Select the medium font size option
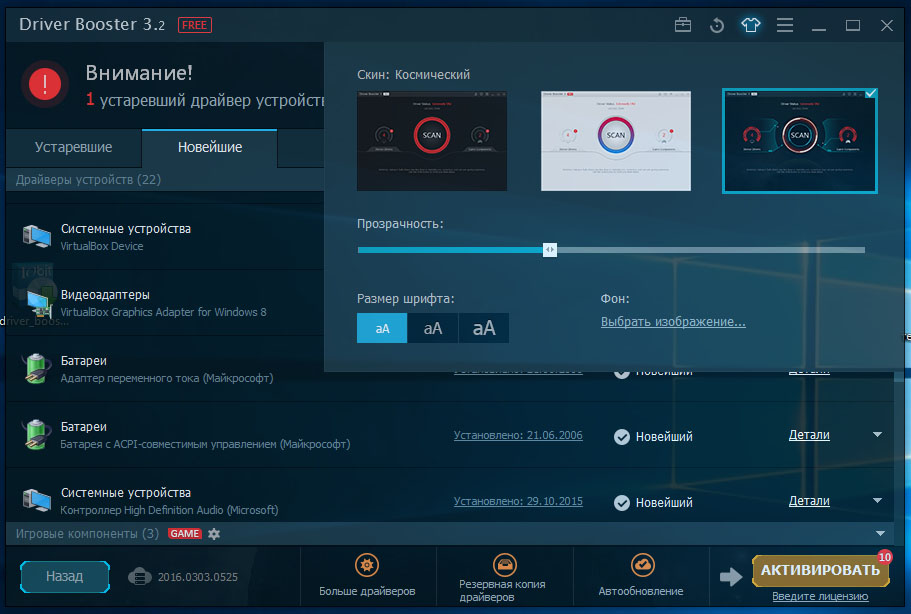Screen dimensions: 911x614 tap(433, 328)
